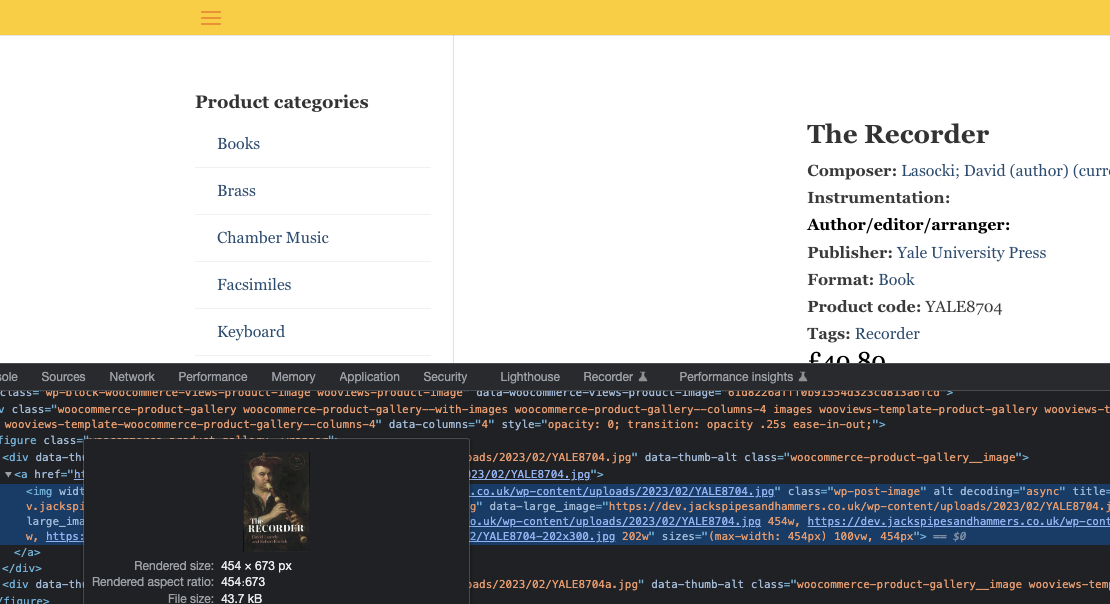
Task: Open the Brass product category
Action: [236, 190]
